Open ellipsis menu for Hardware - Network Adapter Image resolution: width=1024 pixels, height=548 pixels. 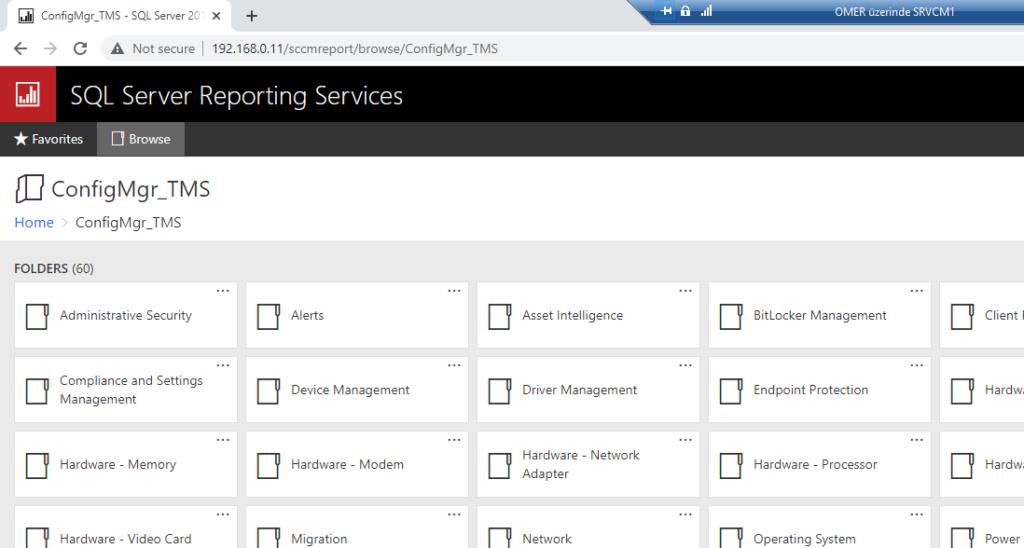click(x=685, y=440)
